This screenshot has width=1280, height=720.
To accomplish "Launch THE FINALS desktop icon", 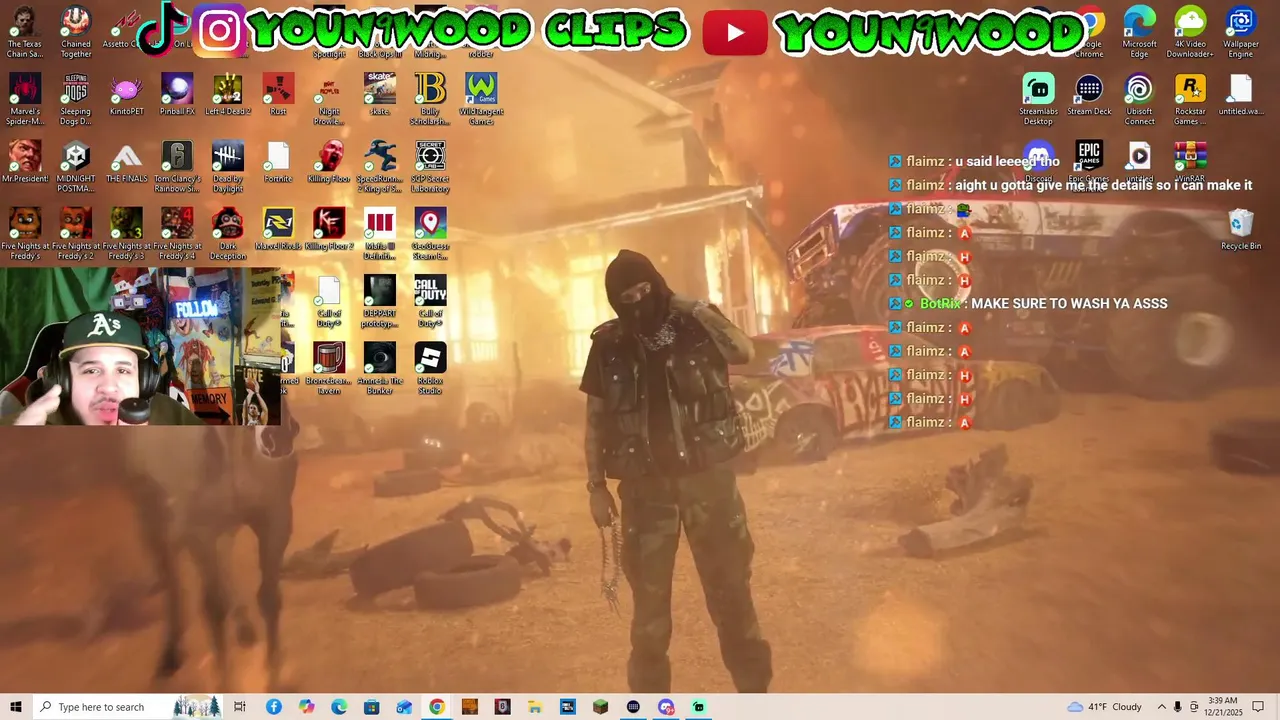I will [x=127, y=162].
